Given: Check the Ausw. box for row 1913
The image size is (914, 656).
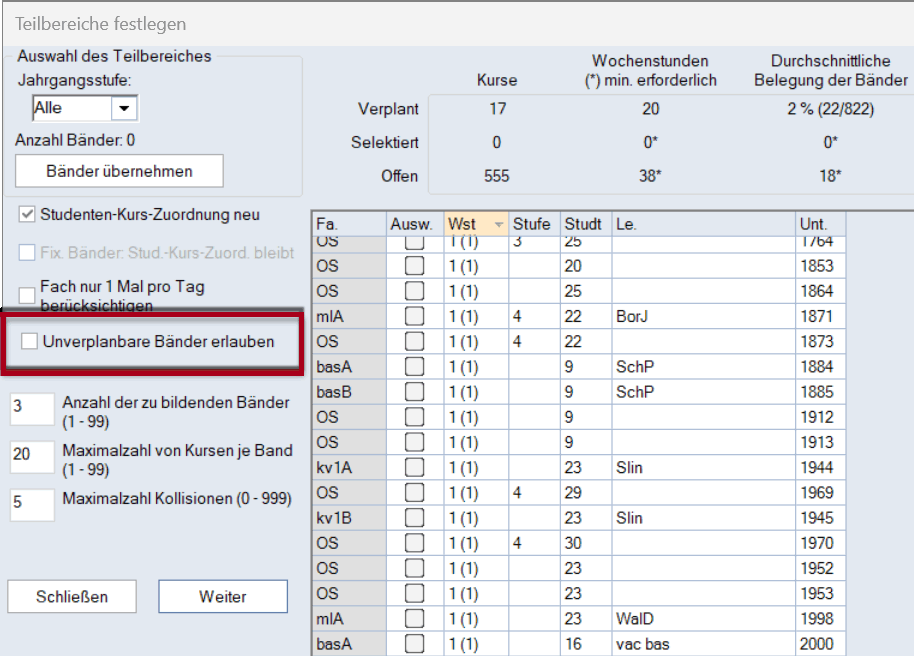Looking at the screenshot, I should (414, 442).
